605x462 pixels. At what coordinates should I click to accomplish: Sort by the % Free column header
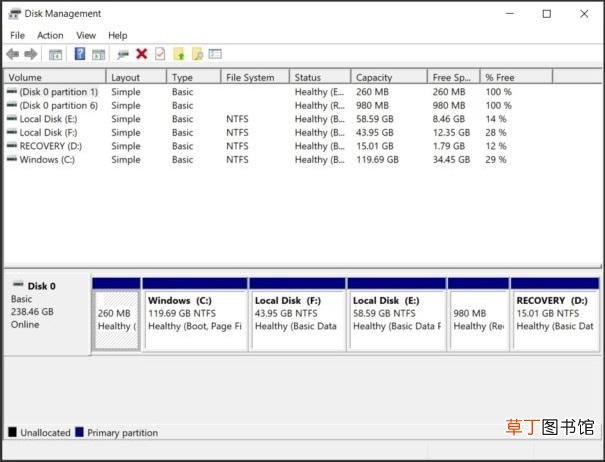pyautogui.click(x=517, y=77)
